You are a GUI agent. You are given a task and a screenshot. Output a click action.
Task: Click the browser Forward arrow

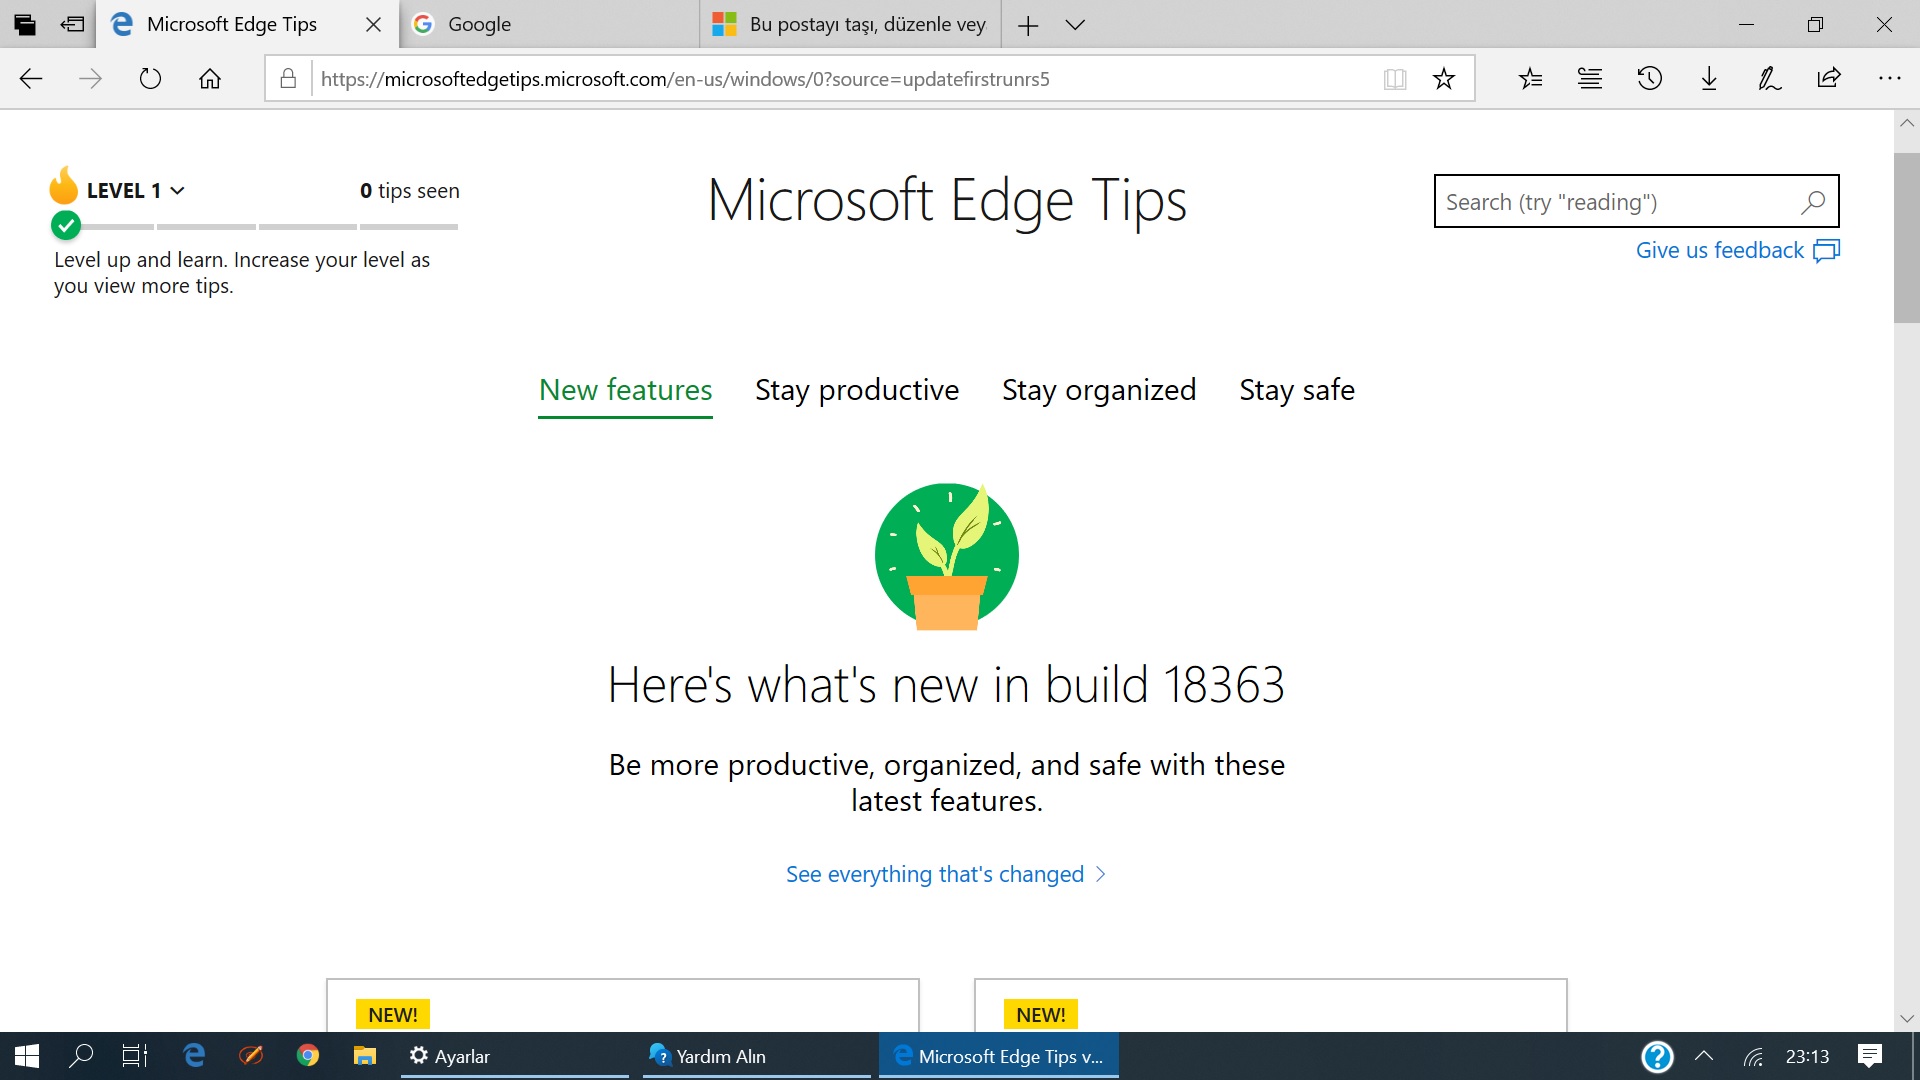(x=90, y=79)
